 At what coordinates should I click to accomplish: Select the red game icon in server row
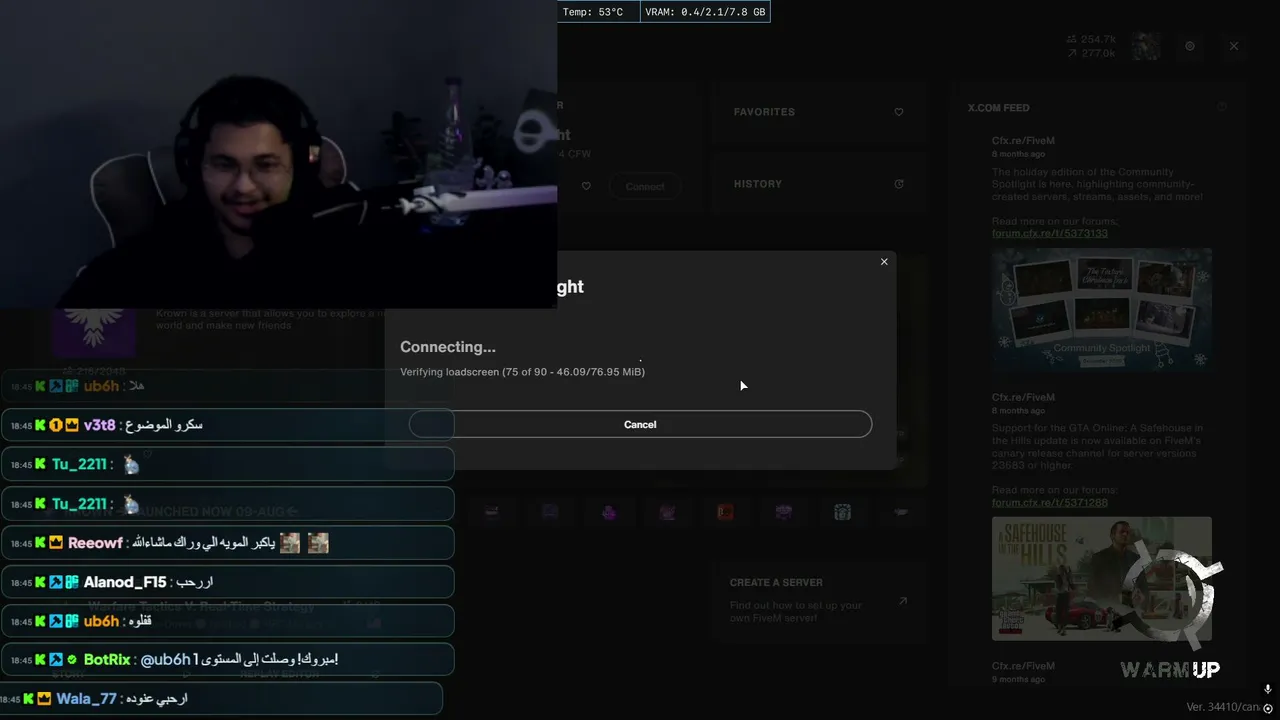pyautogui.click(x=725, y=512)
